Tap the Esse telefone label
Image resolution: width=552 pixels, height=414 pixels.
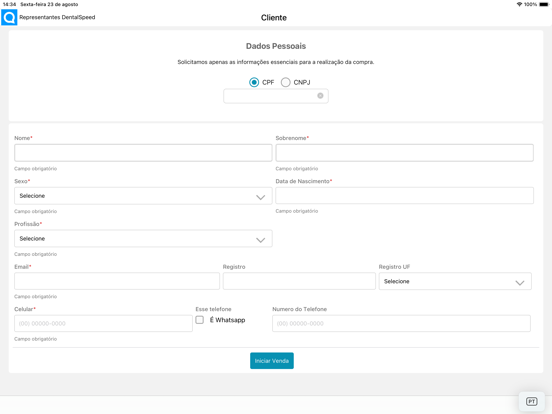(x=213, y=309)
